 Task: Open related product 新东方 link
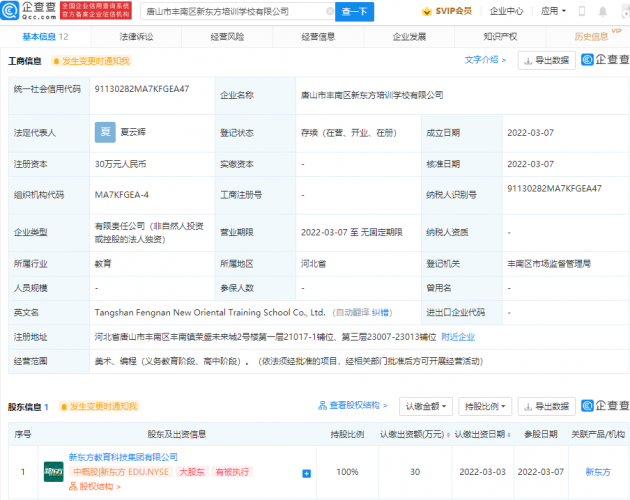point(598,472)
